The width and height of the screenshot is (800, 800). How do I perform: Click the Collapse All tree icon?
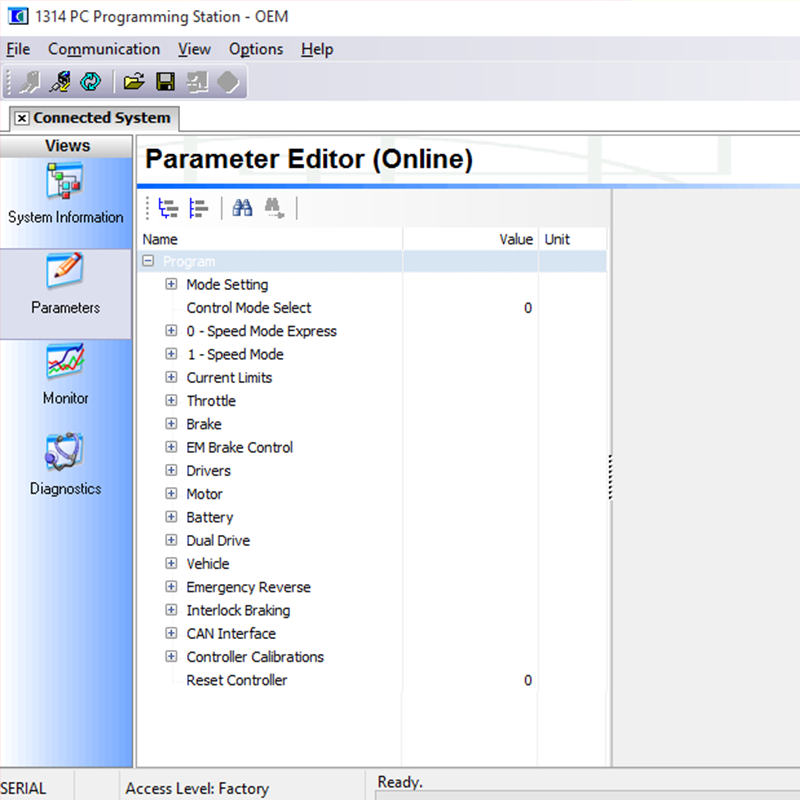pos(199,208)
